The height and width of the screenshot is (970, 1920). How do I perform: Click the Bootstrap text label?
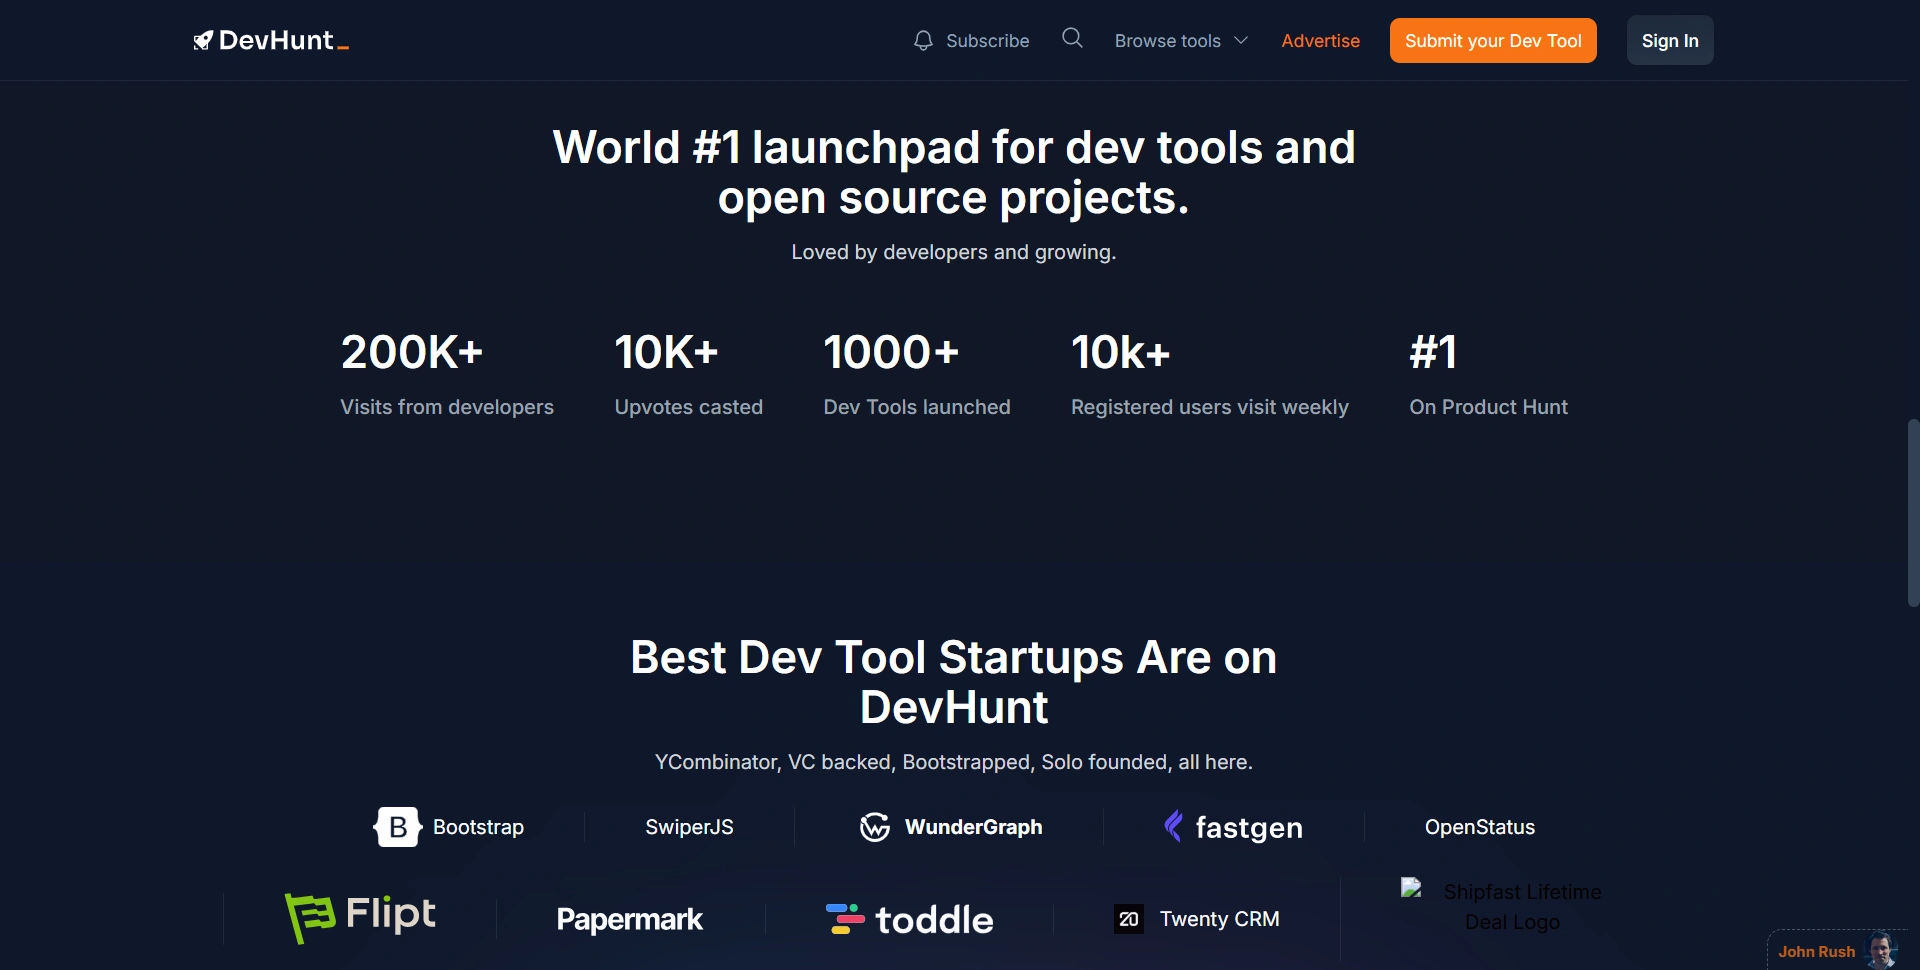coord(478,827)
